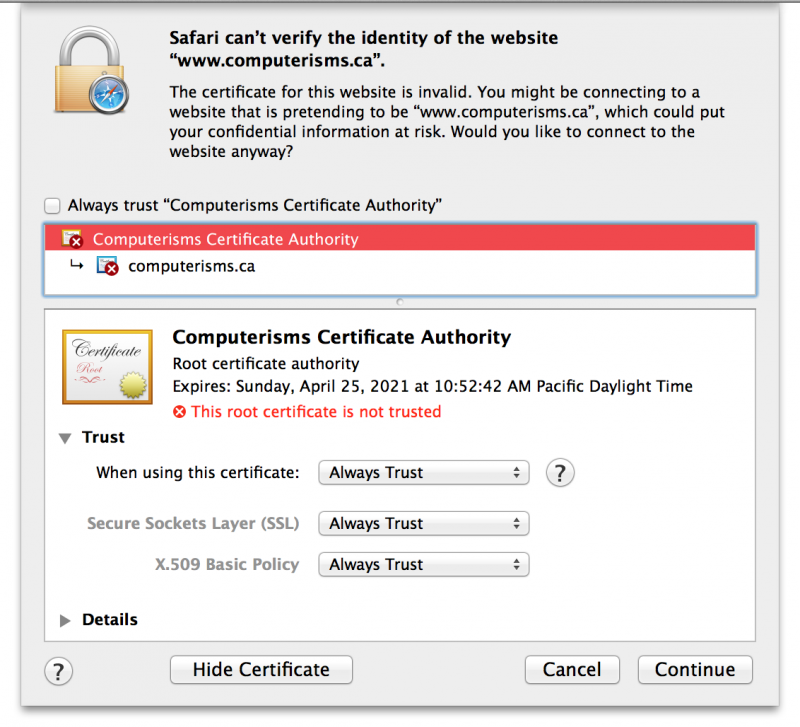Screen dimensions: 800x727
Task: Click the Trust section label
Action: (103, 437)
